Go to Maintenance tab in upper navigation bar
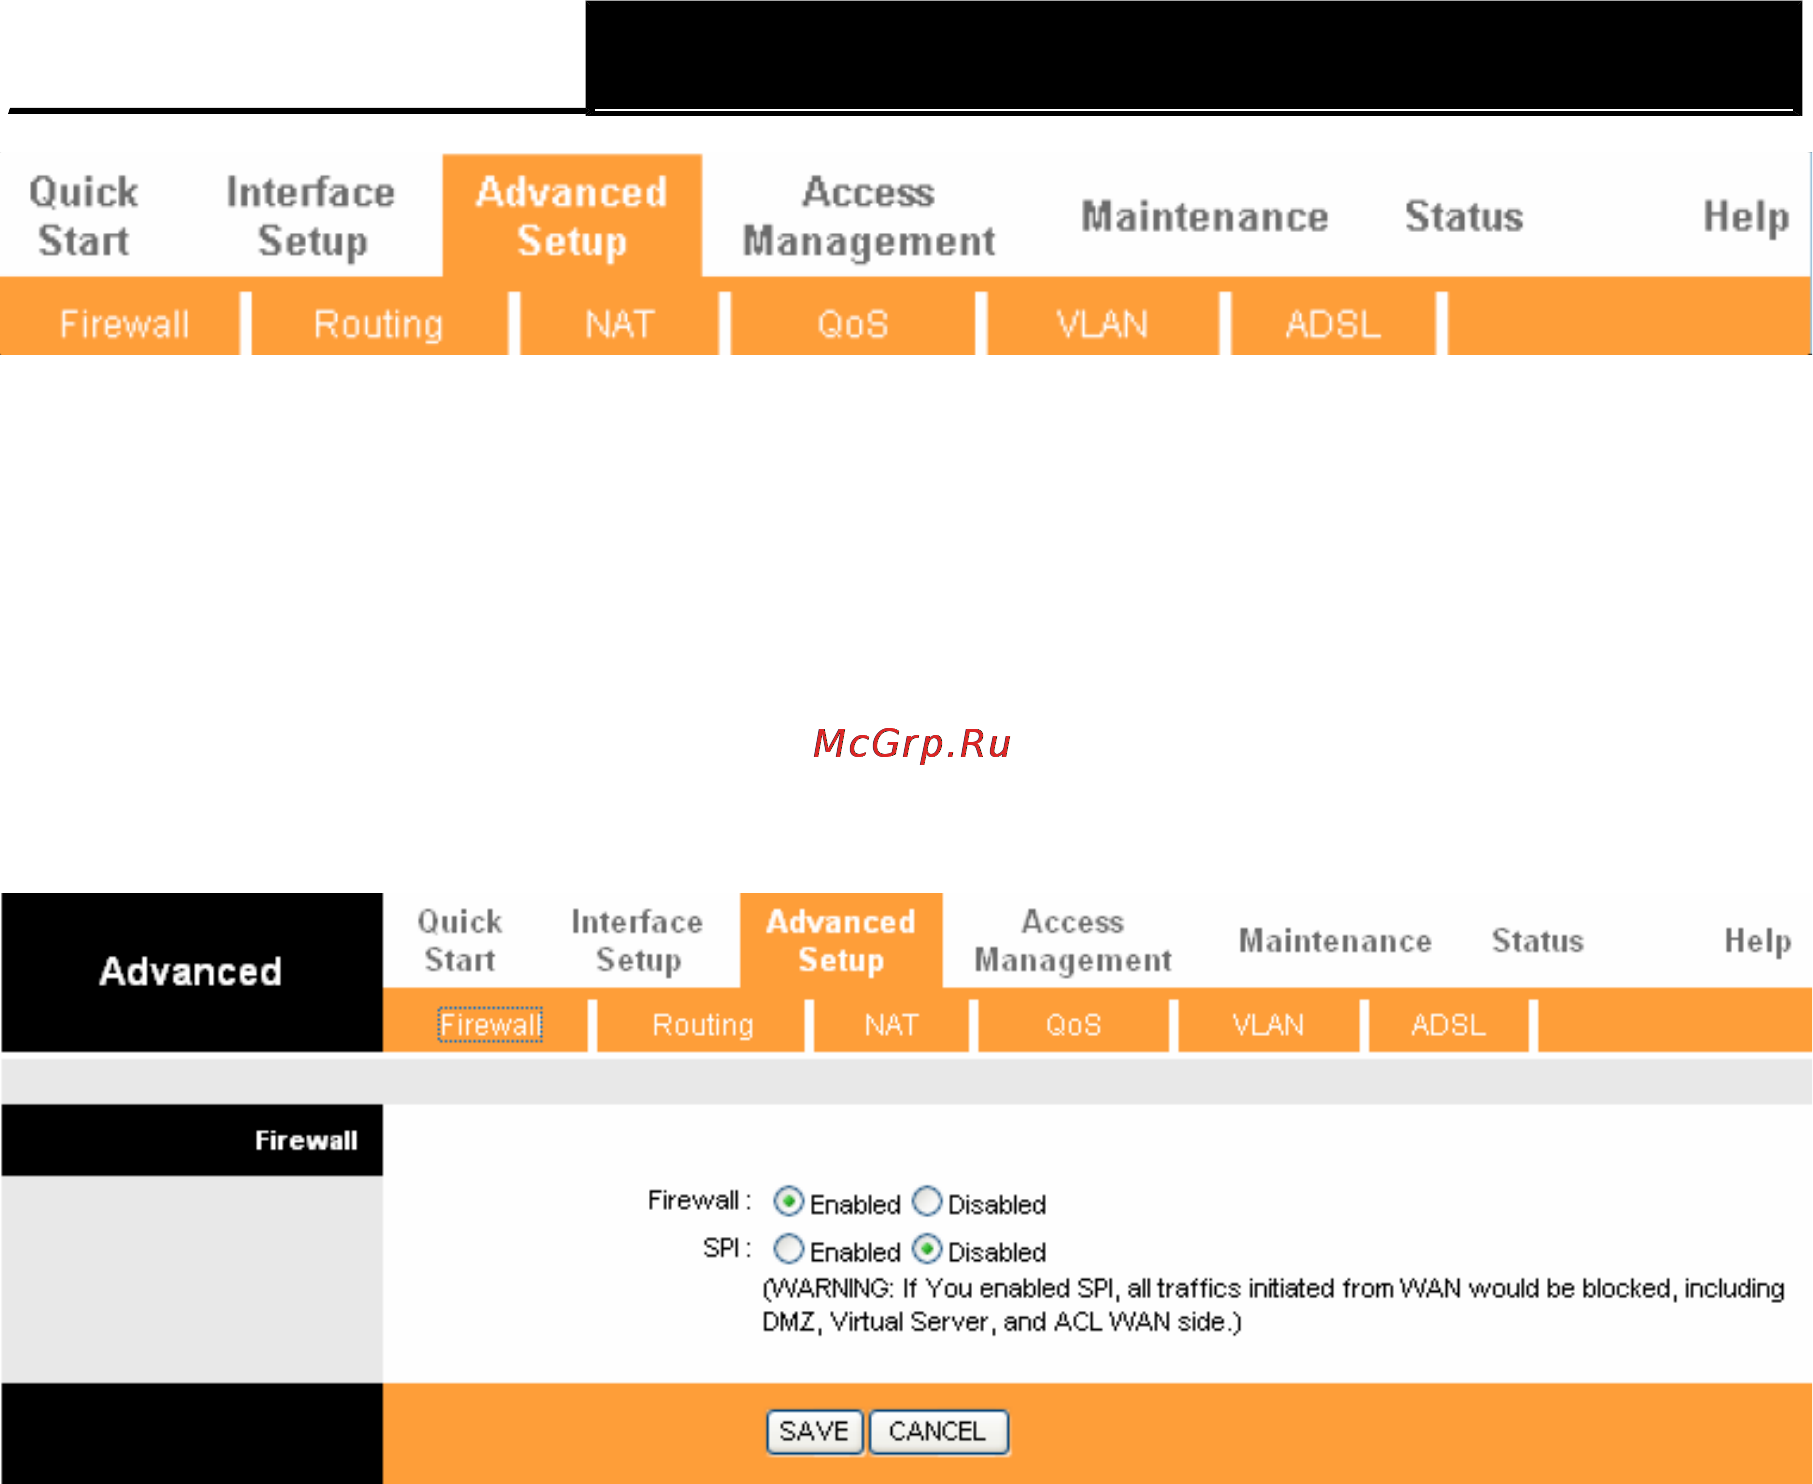 [1205, 216]
